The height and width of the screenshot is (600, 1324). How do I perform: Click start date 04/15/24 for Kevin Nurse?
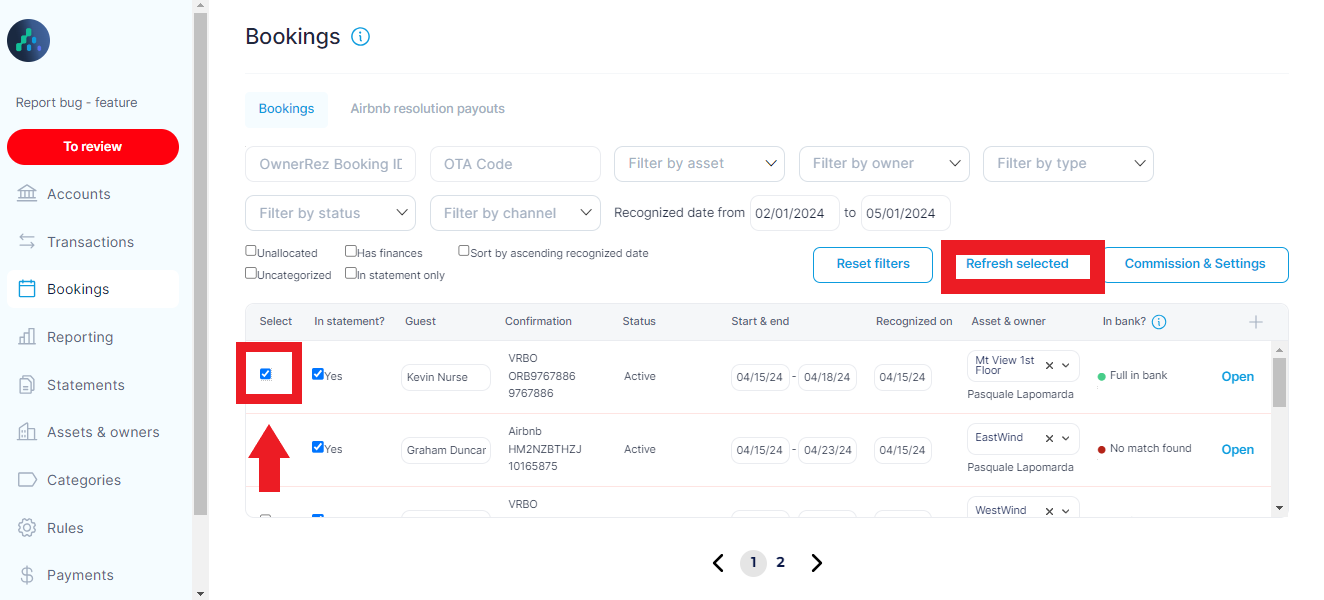point(760,377)
